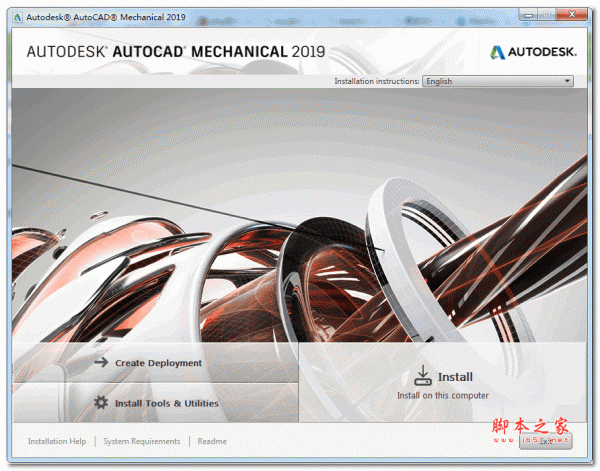
Task: Select Create Deployment option
Action: coord(155,362)
